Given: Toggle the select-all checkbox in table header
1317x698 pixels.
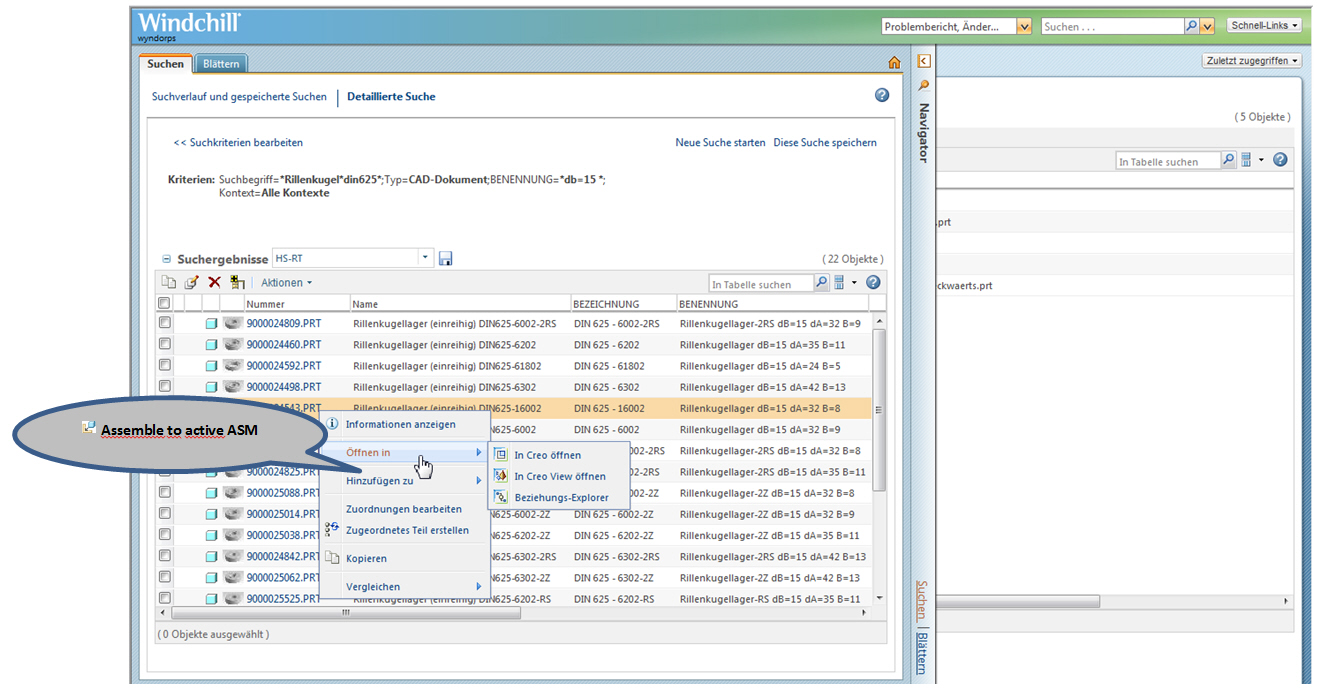Looking at the screenshot, I should point(164,303).
